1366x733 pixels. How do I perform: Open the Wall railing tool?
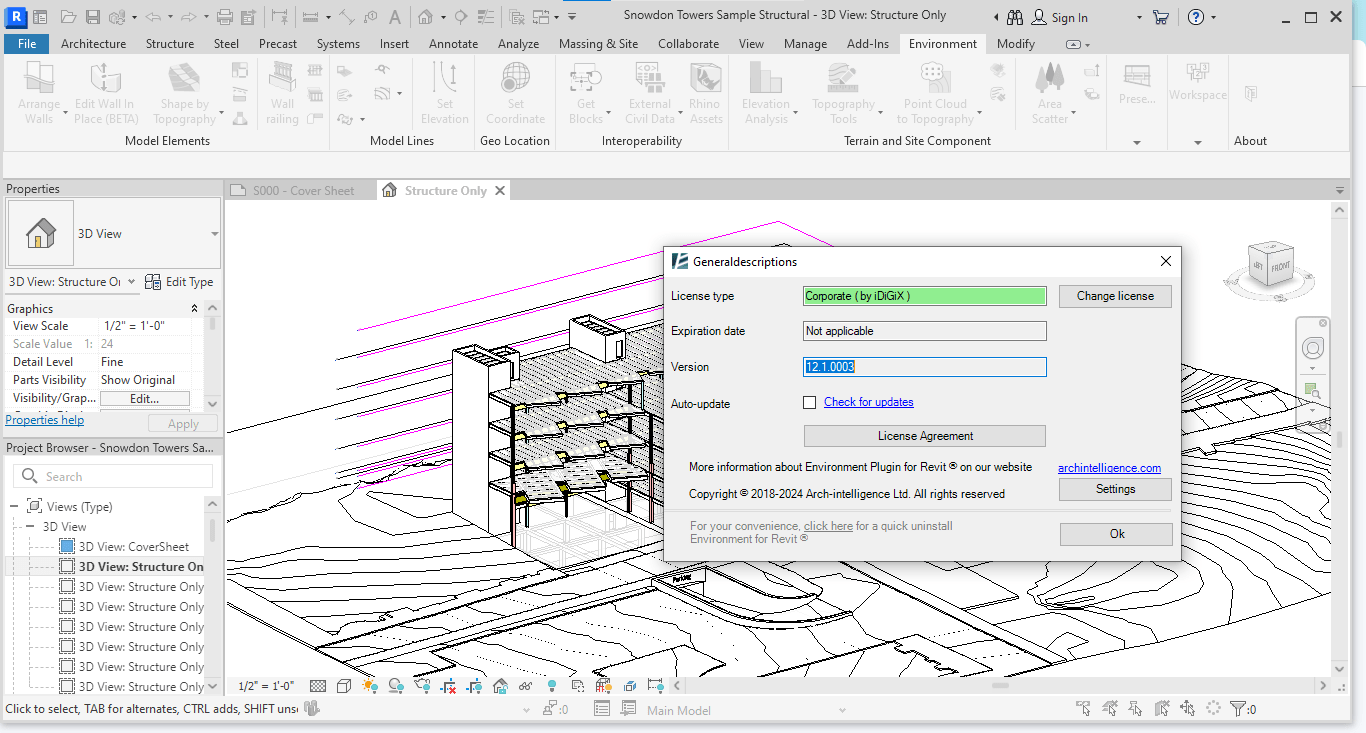click(x=282, y=92)
